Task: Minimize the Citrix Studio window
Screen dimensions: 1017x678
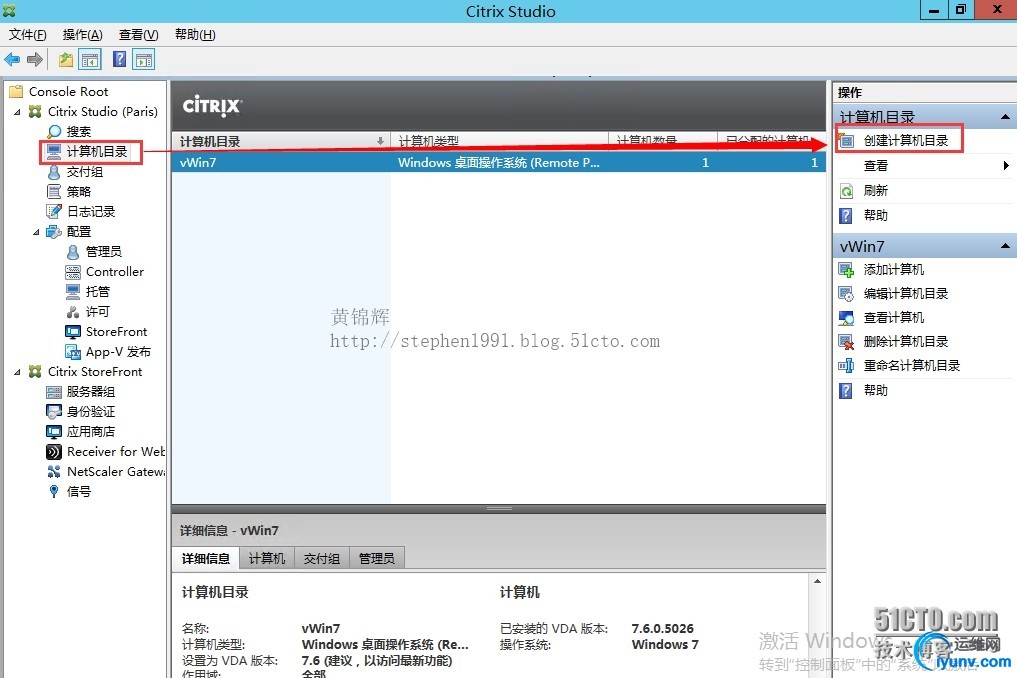Action: click(x=935, y=10)
